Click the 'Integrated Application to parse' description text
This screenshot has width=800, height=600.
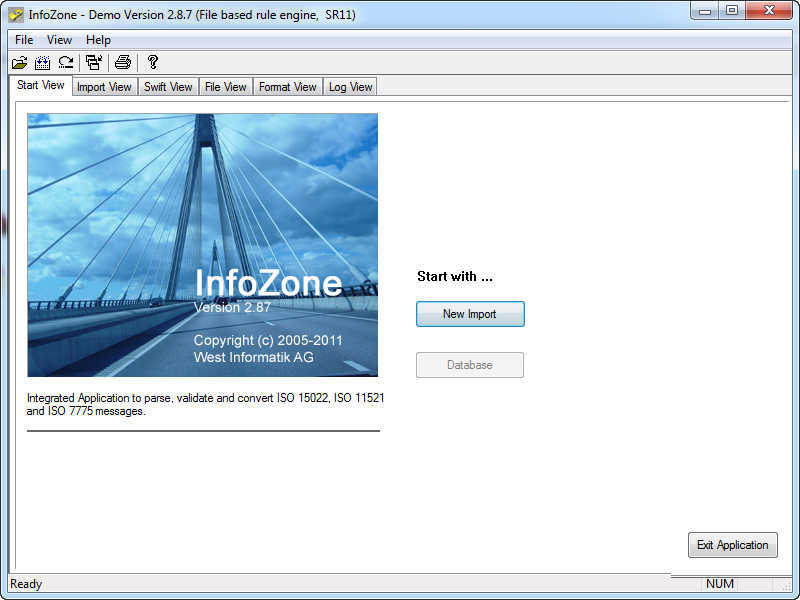[x=206, y=404]
